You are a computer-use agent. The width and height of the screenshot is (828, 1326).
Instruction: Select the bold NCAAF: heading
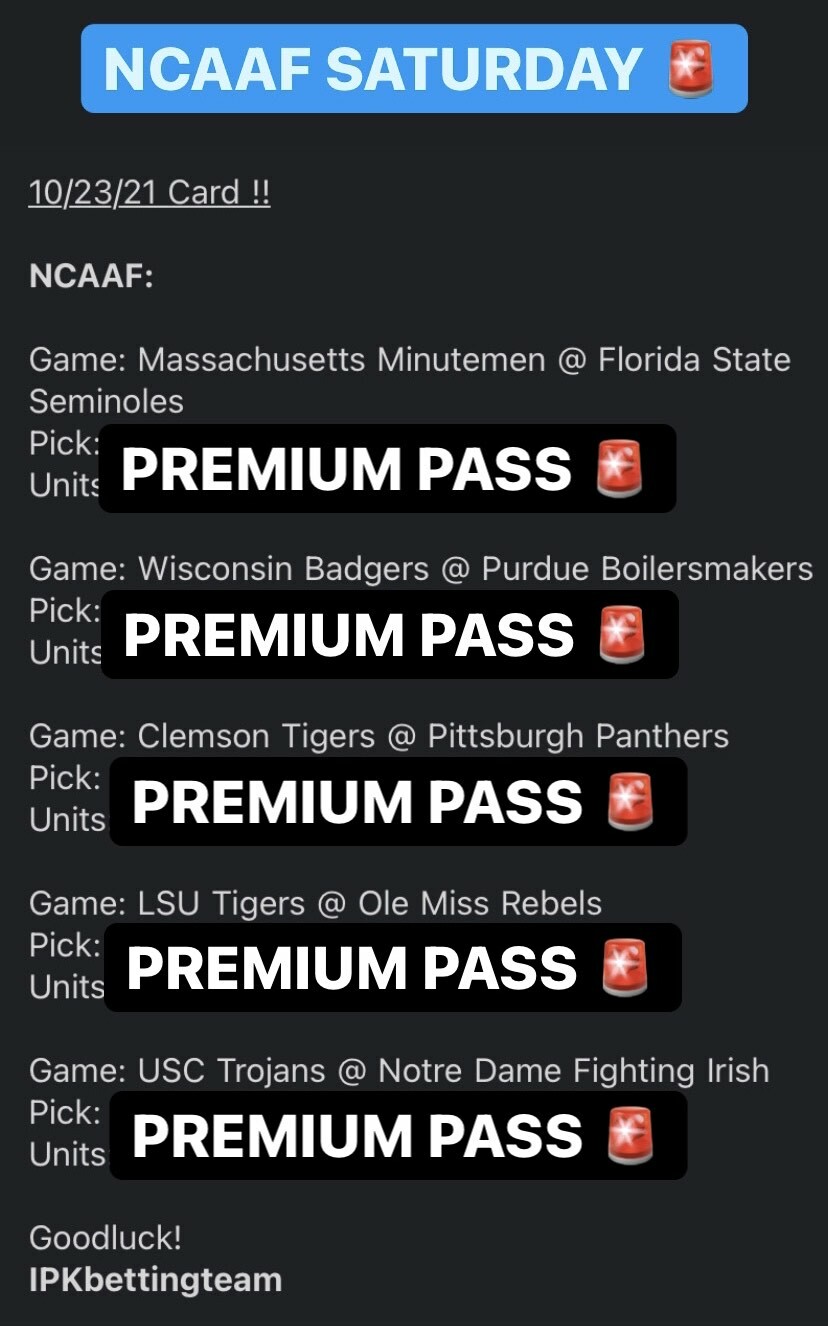91,276
